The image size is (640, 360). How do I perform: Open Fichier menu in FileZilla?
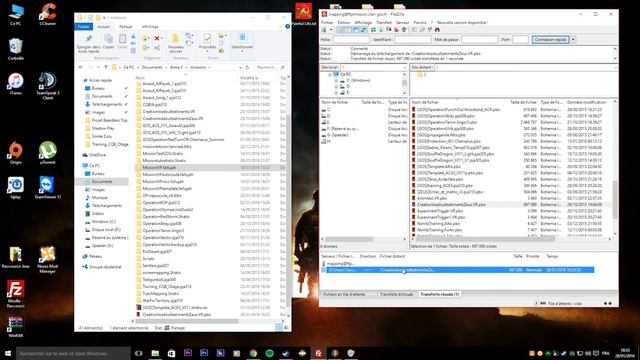[327, 22]
